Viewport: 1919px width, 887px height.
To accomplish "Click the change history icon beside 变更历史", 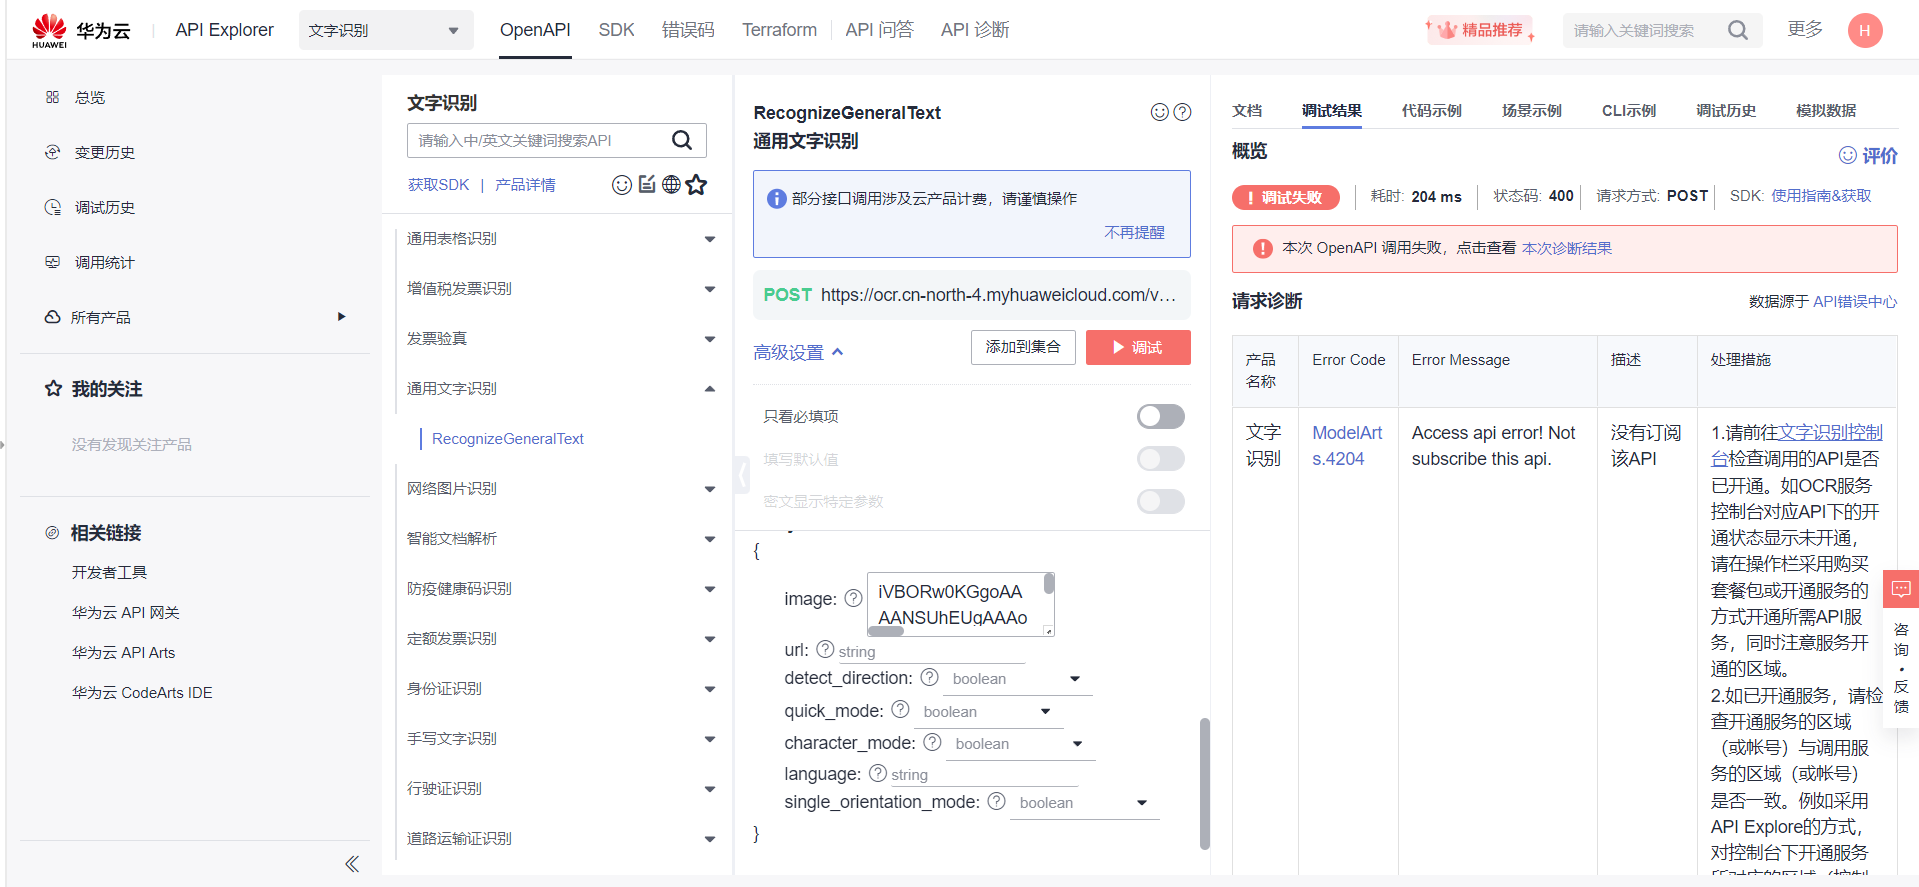I will tap(52, 152).
